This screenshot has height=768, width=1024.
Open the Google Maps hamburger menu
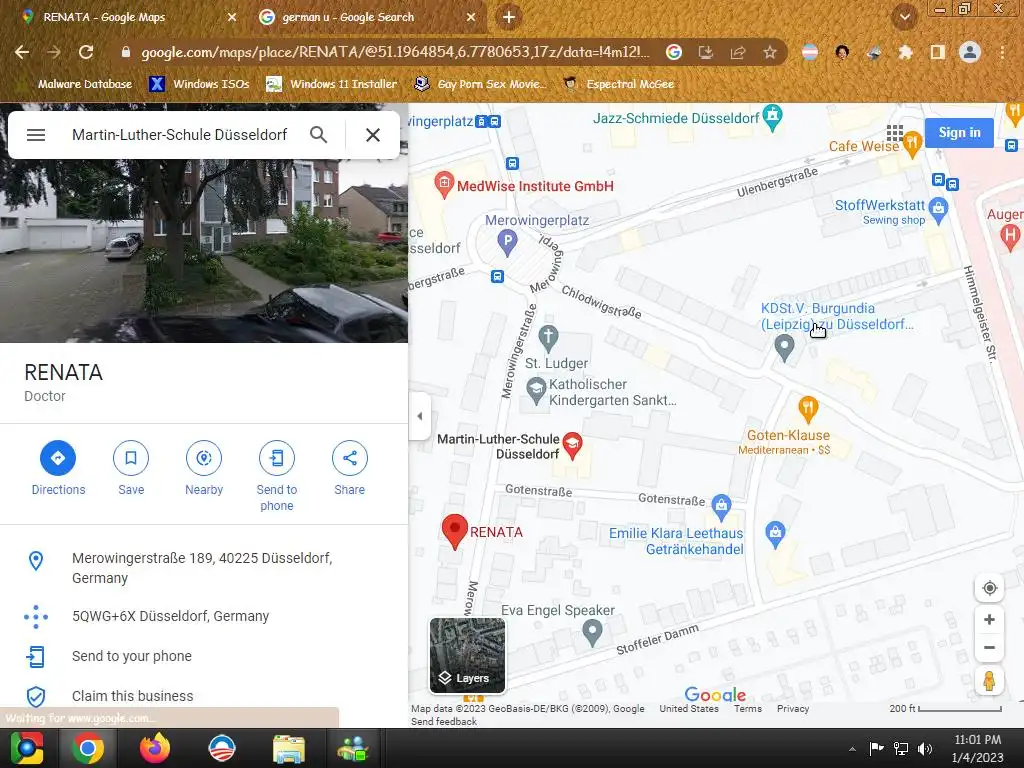pyautogui.click(x=36, y=135)
